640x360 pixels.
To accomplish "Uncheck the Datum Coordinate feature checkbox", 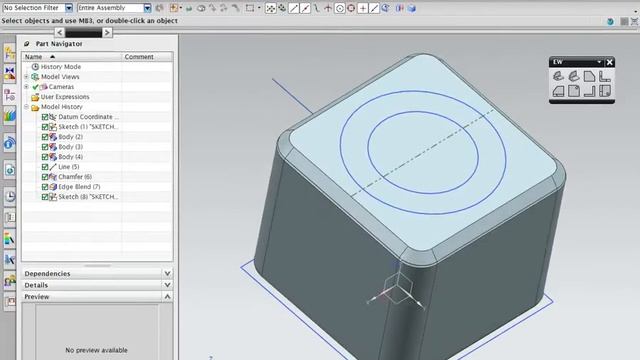I will tap(45, 117).
